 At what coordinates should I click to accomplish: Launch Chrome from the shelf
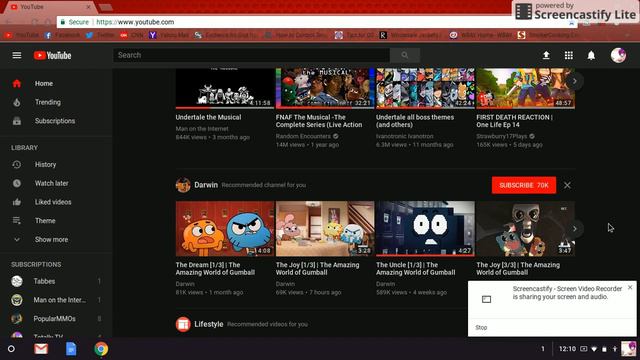pos(101,349)
